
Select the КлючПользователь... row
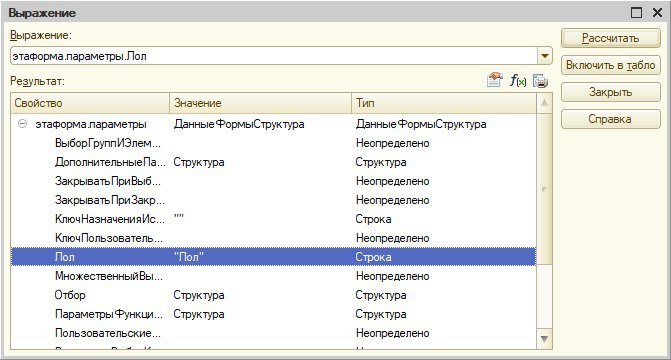pos(273,238)
